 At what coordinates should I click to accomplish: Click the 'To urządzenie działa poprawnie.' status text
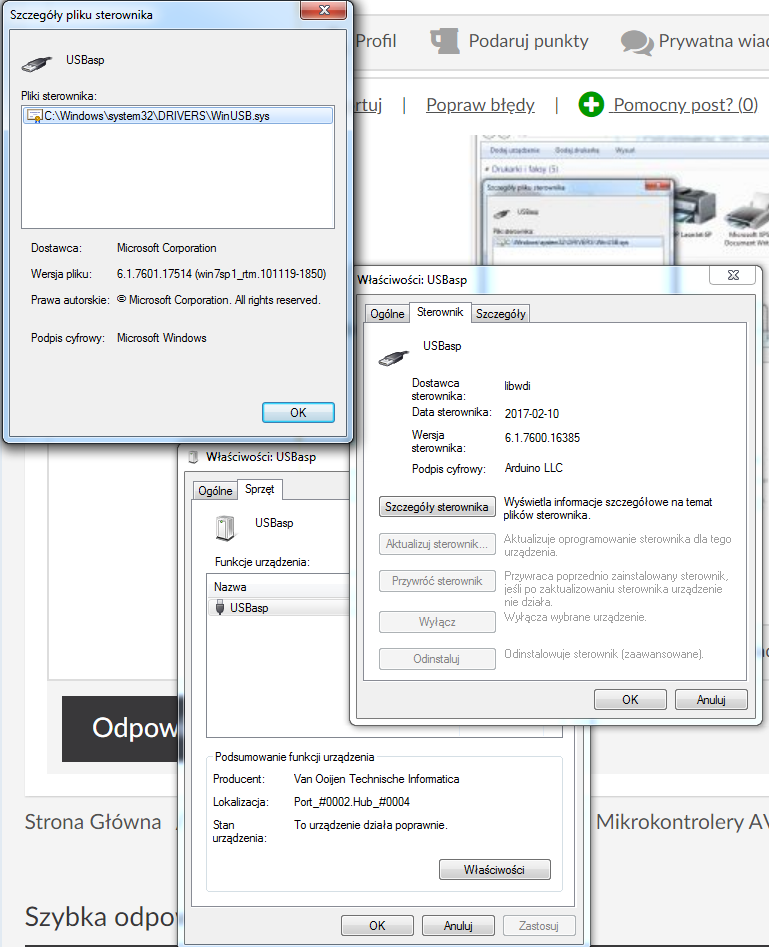click(x=370, y=825)
